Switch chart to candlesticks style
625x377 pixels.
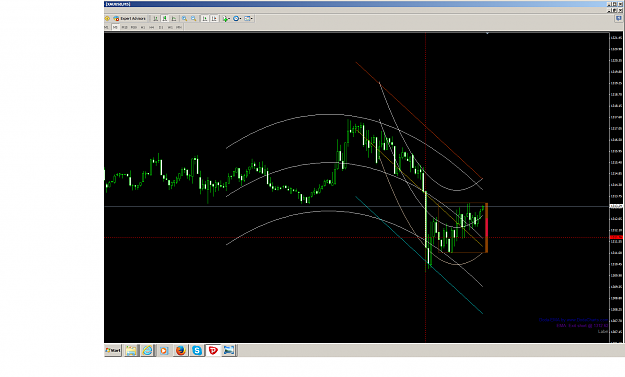tap(165, 18)
